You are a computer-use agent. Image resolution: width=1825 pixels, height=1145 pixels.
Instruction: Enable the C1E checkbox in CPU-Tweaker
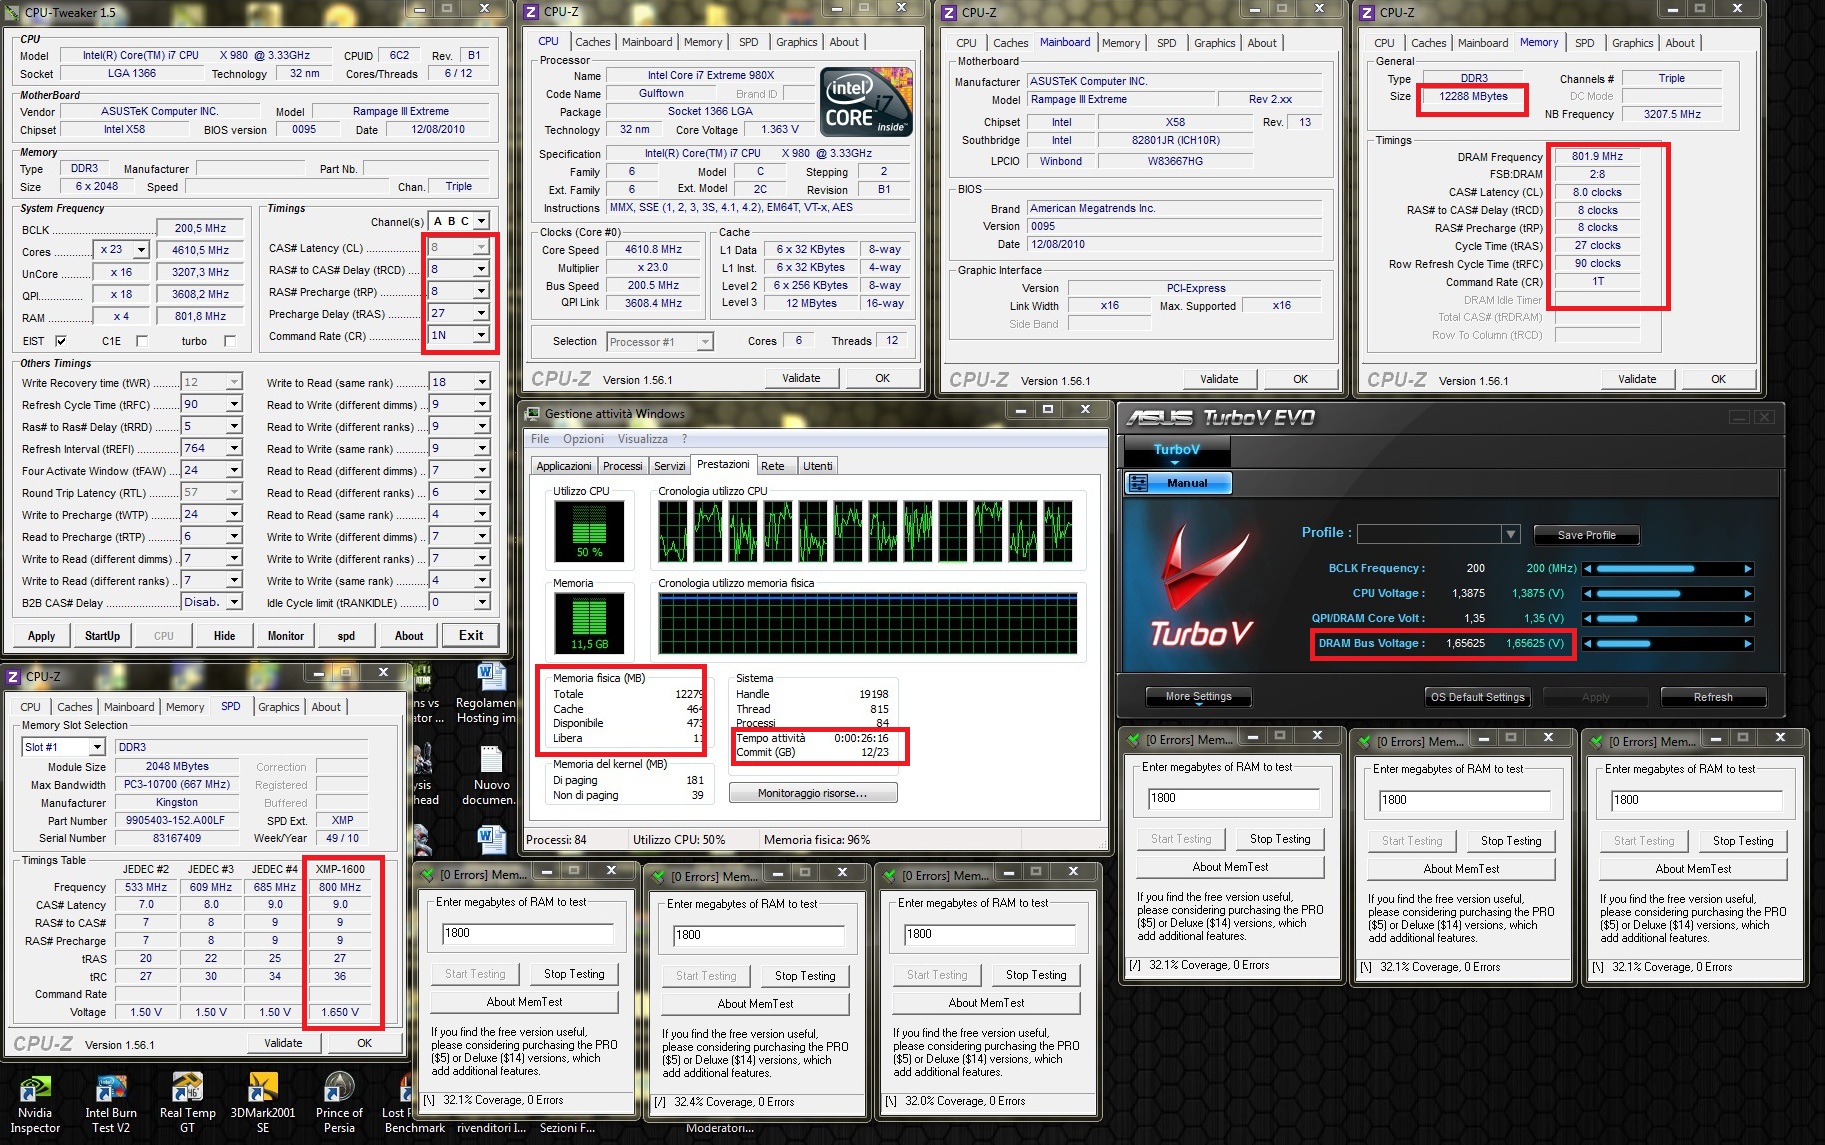click(x=141, y=341)
